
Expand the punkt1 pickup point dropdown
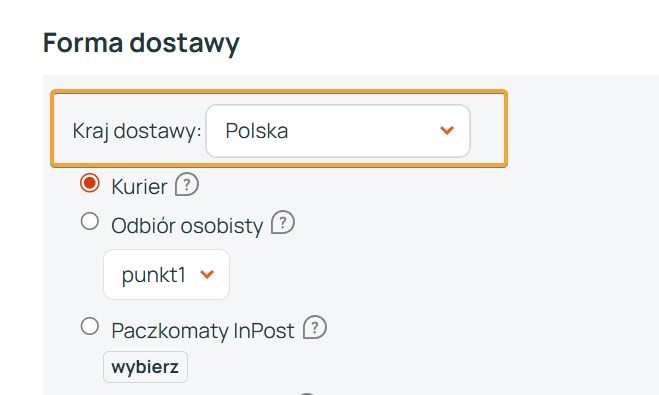click(166, 274)
